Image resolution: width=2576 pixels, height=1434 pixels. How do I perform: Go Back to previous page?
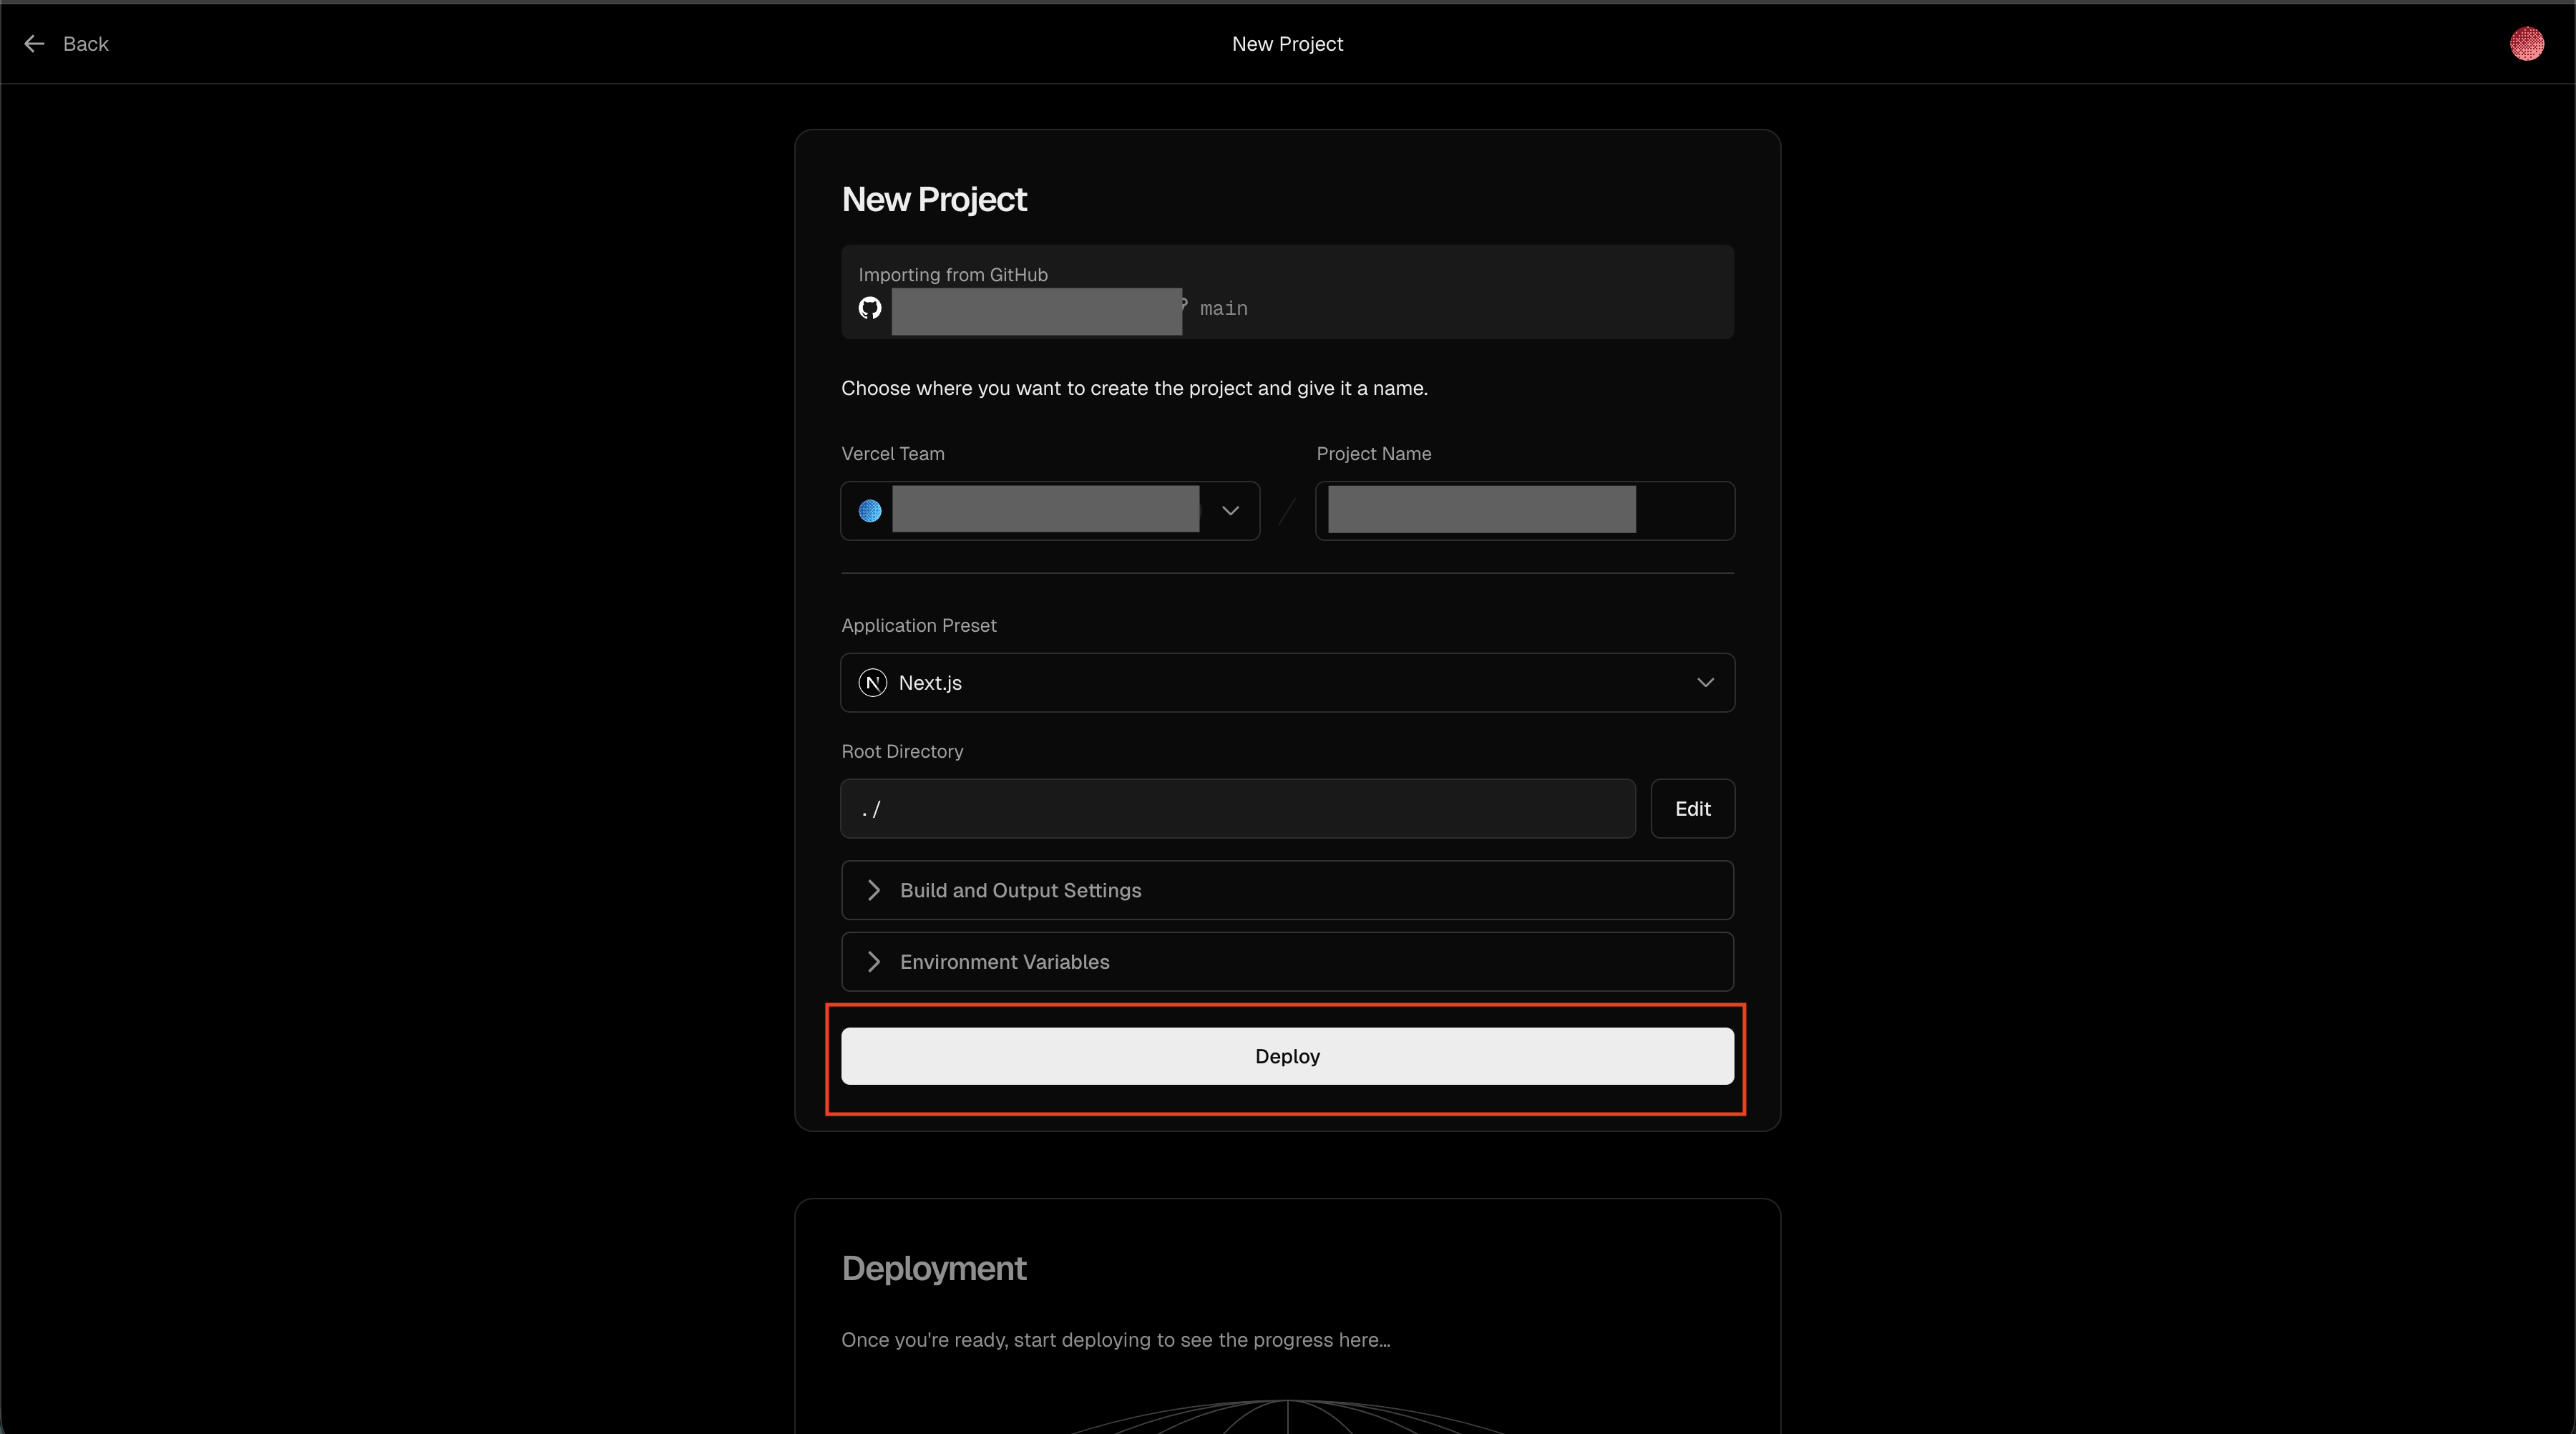tap(85, 44)
